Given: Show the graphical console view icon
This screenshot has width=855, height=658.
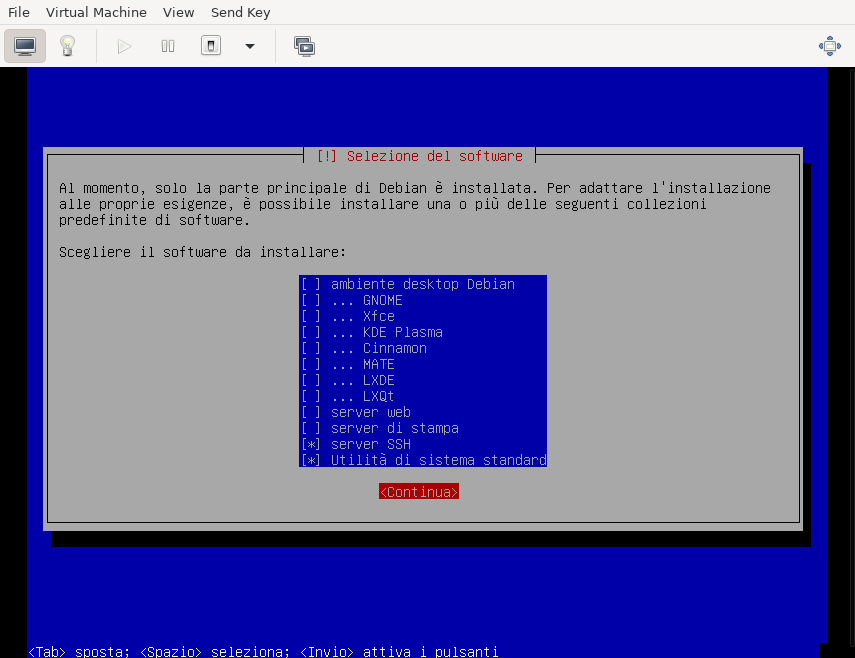Looking at the screenshot, I should coord(25,46).
